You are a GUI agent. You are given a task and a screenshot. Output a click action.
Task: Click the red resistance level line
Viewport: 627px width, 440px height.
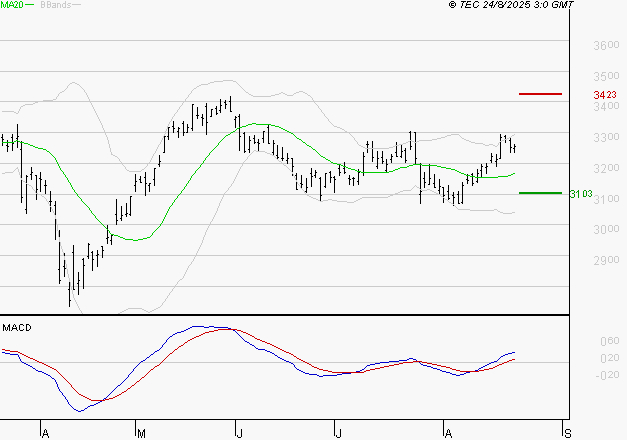pos(540,94)
